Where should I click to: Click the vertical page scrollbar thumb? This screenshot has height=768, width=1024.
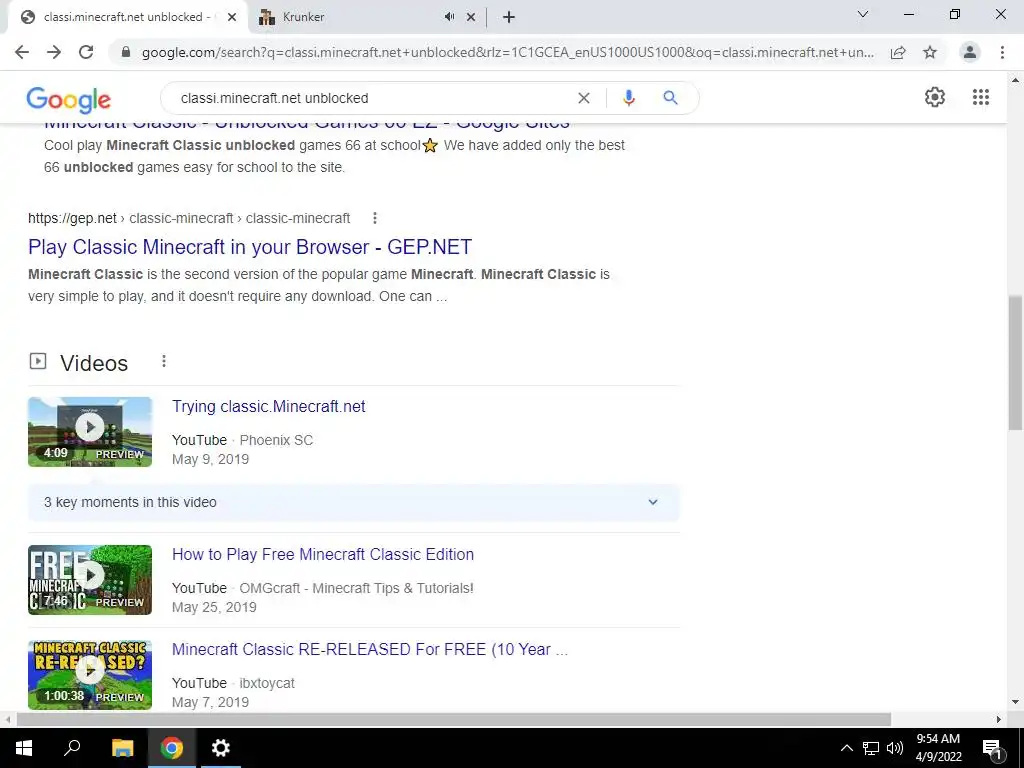pyautogui.click(x=1015, y=362)
